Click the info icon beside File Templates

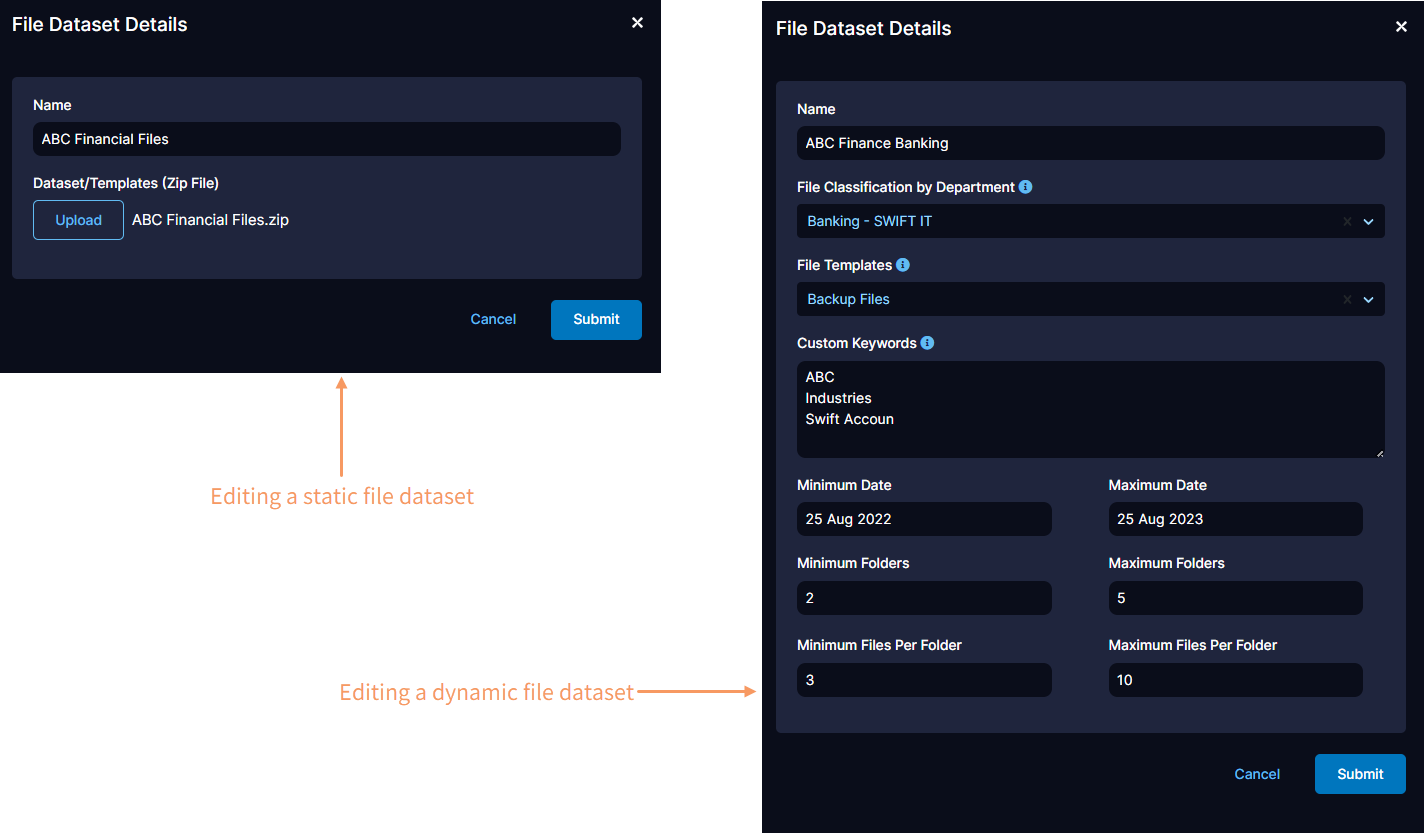(903, 264)
